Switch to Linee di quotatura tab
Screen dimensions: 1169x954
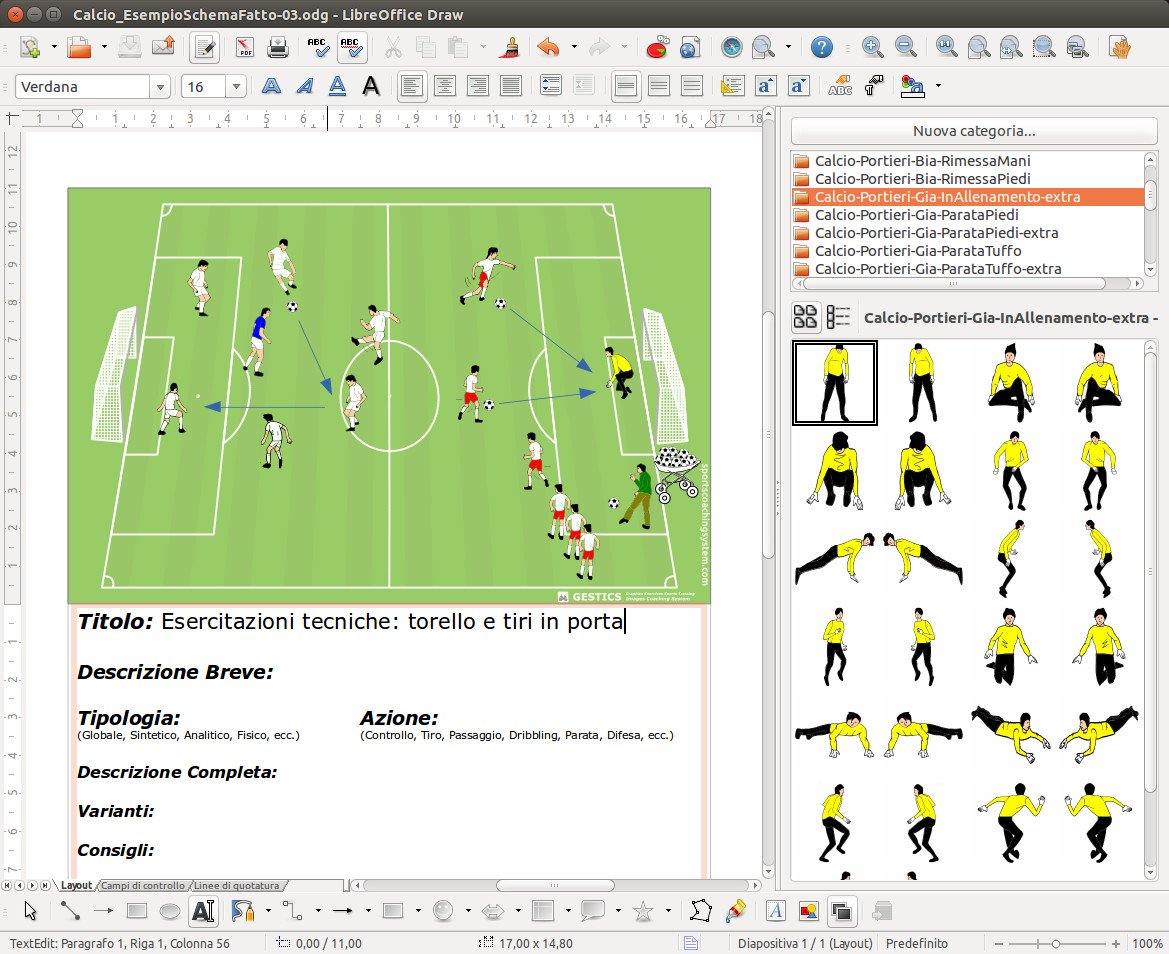pyautogui.click(x=236, y=886)
